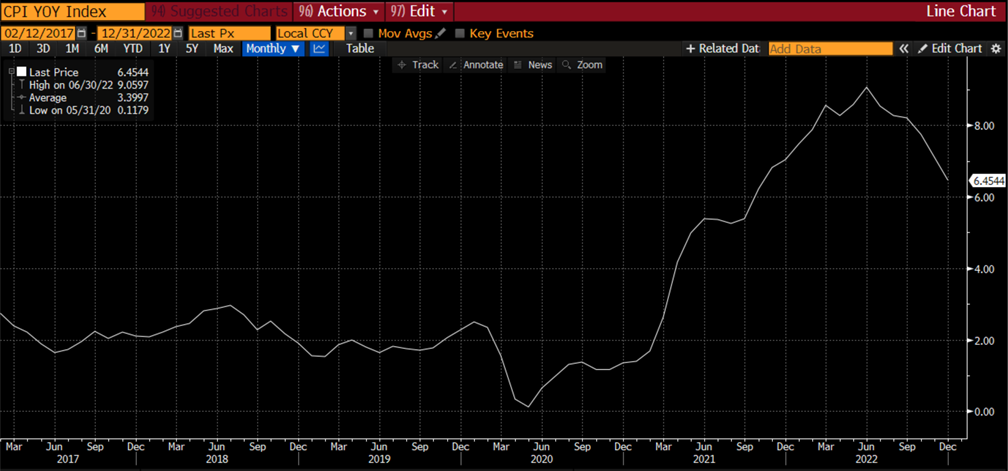Select the 1Y range tab

[x=164, y=48]
